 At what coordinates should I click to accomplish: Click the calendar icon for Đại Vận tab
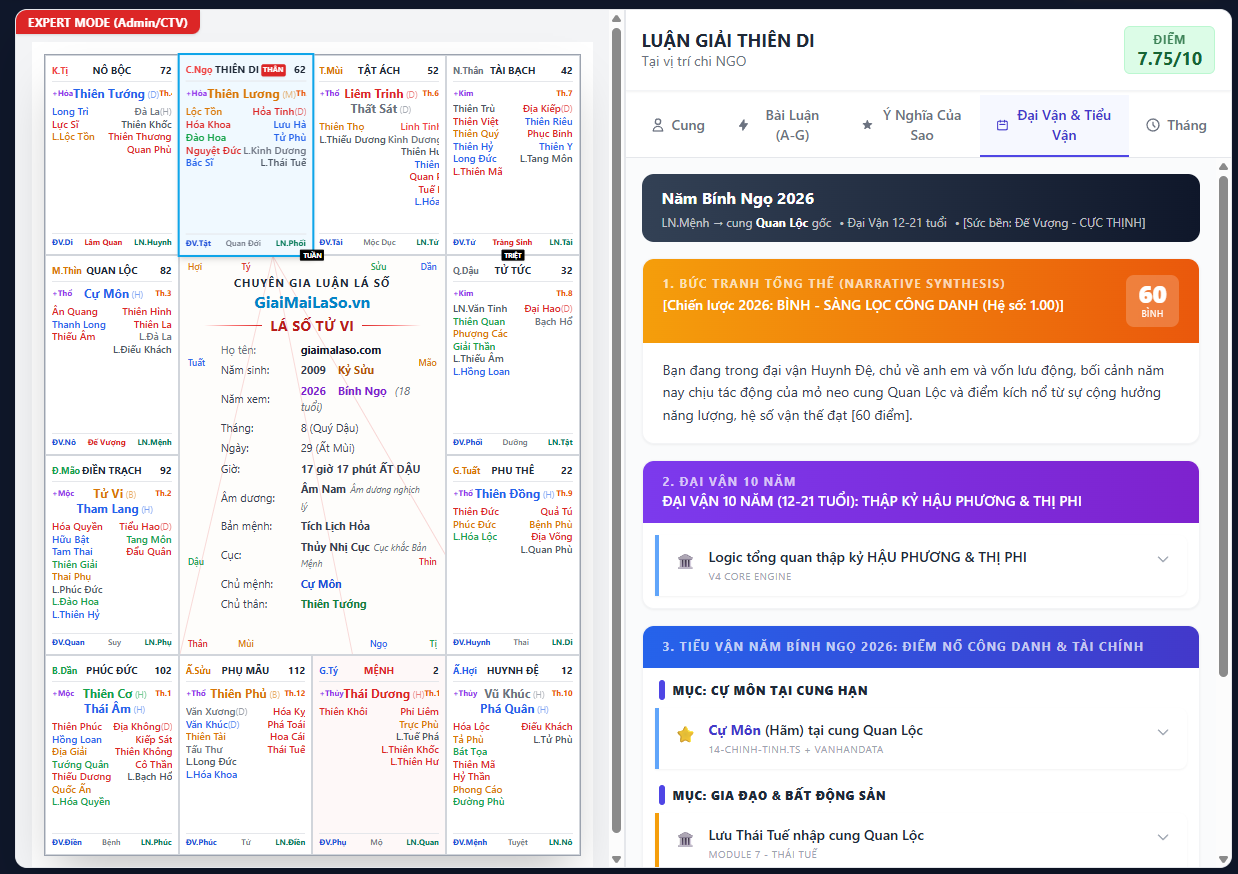(1002, 126)
